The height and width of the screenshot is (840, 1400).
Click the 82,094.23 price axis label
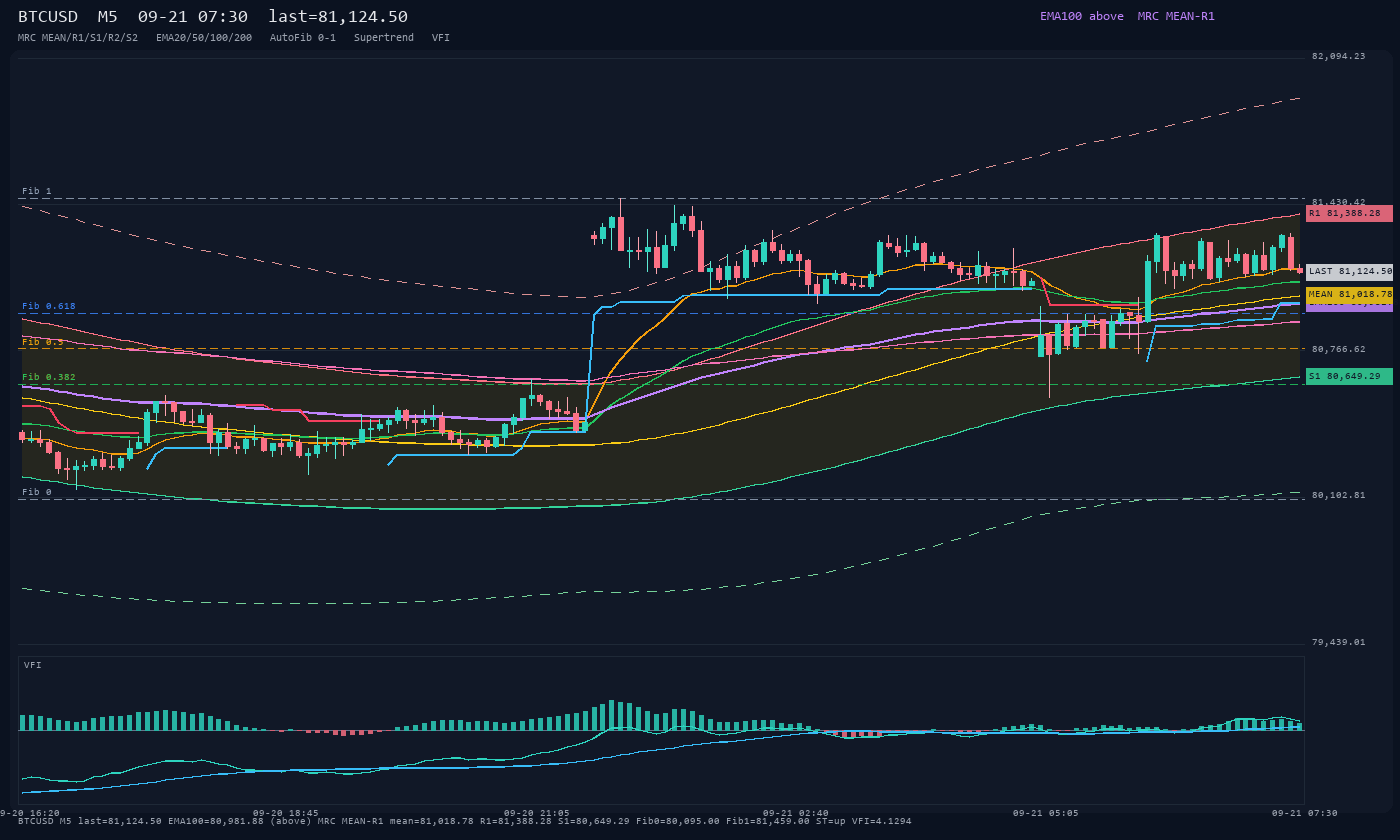point(1338,56)
